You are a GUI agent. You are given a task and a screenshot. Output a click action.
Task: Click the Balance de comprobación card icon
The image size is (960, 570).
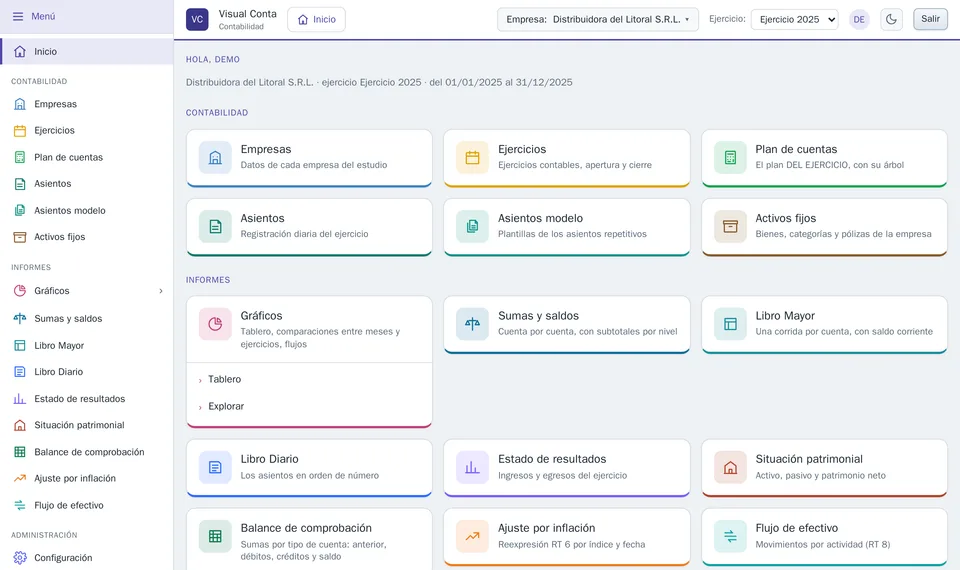[x=215, y=536]
